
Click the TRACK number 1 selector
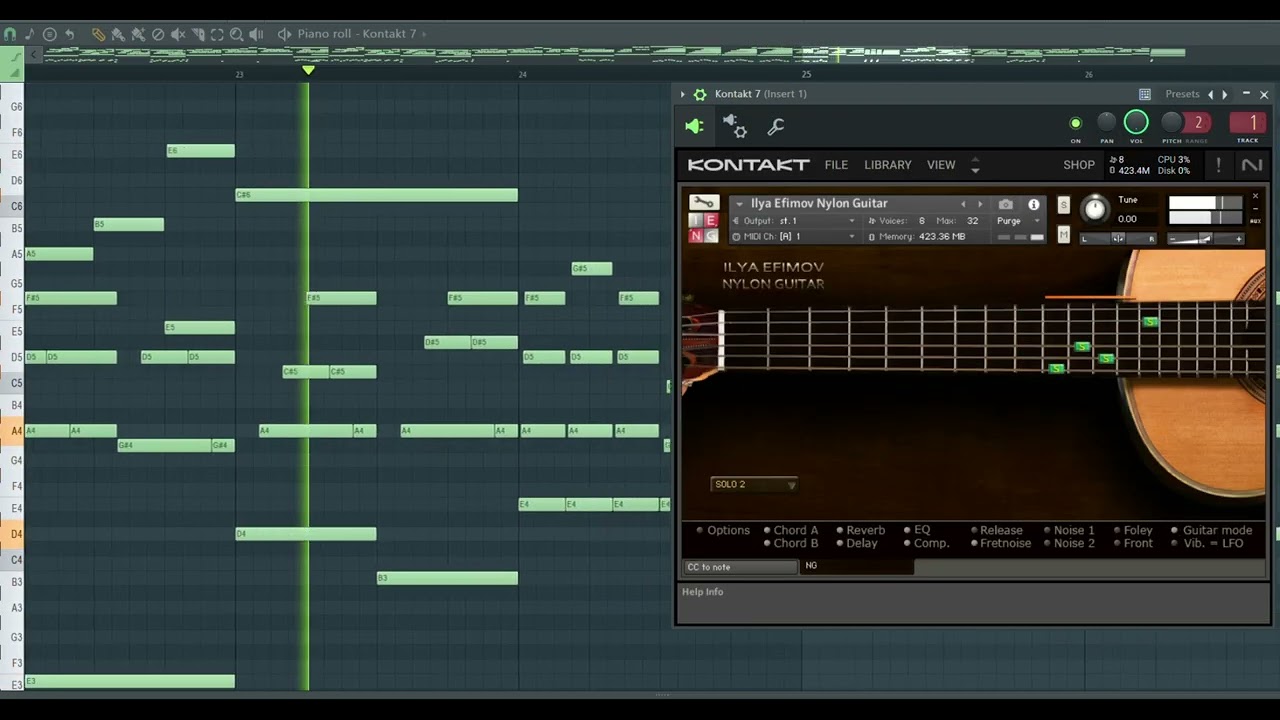[x=1248, y=123]
